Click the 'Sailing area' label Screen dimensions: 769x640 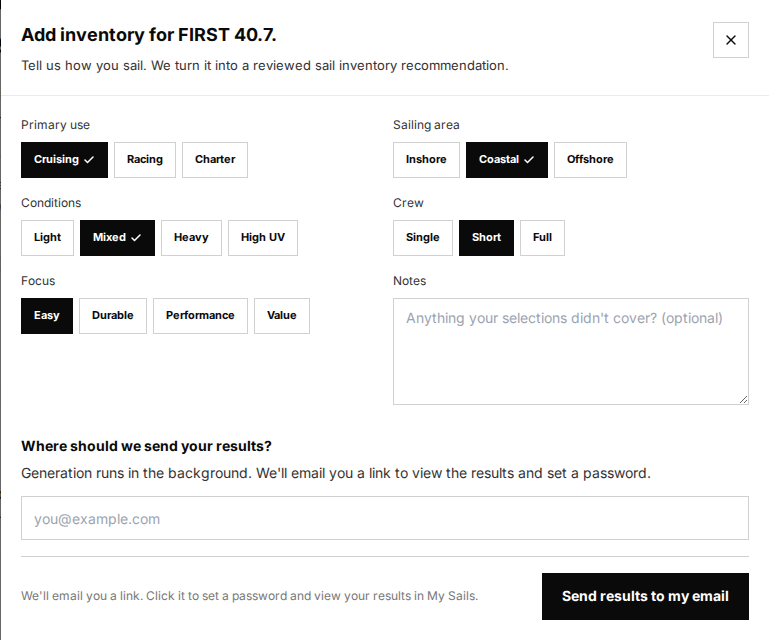point(426,125)
